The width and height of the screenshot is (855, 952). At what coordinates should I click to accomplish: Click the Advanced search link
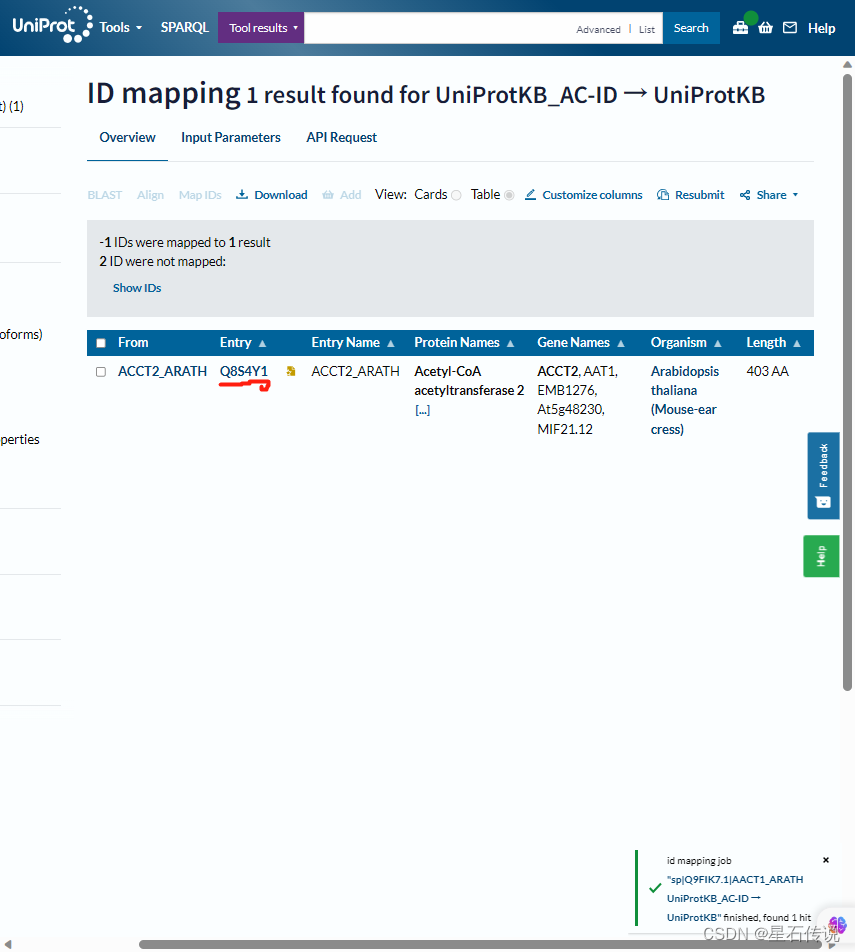(598, 29)
